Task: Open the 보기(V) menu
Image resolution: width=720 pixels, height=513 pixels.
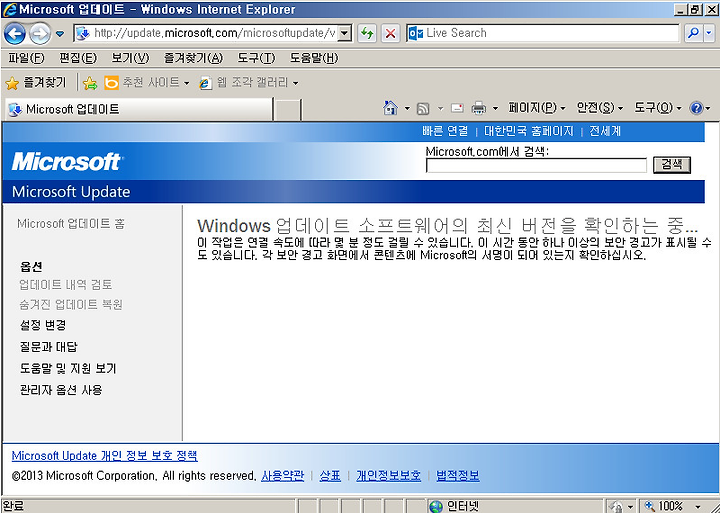Action: pos(130,58)
